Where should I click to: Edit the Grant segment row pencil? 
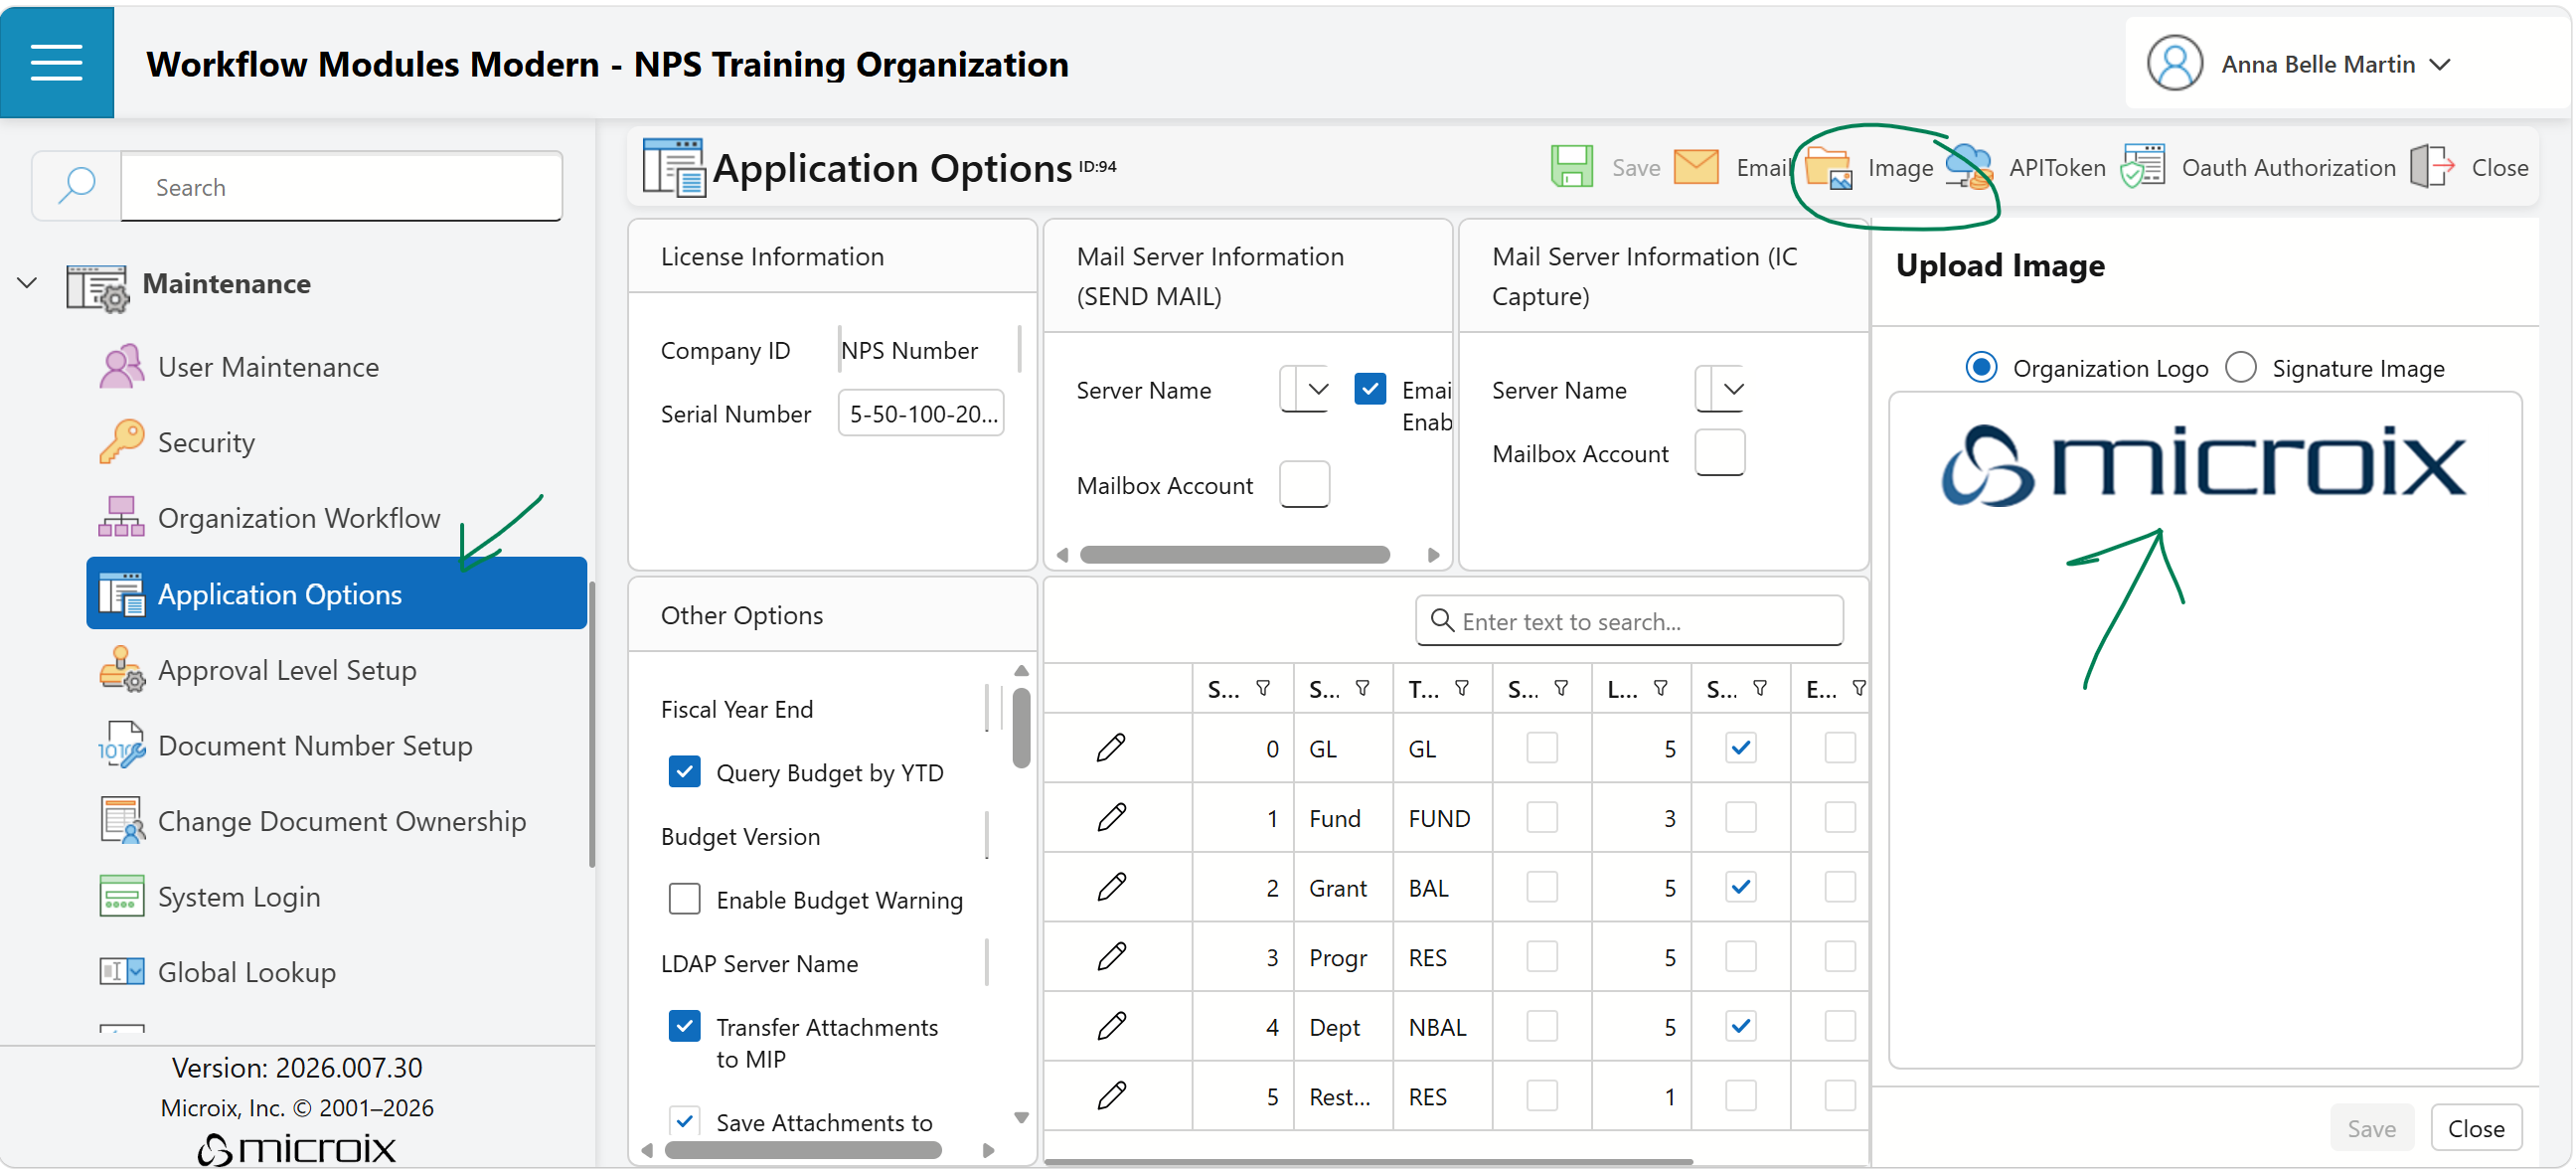click(1111, 887)
